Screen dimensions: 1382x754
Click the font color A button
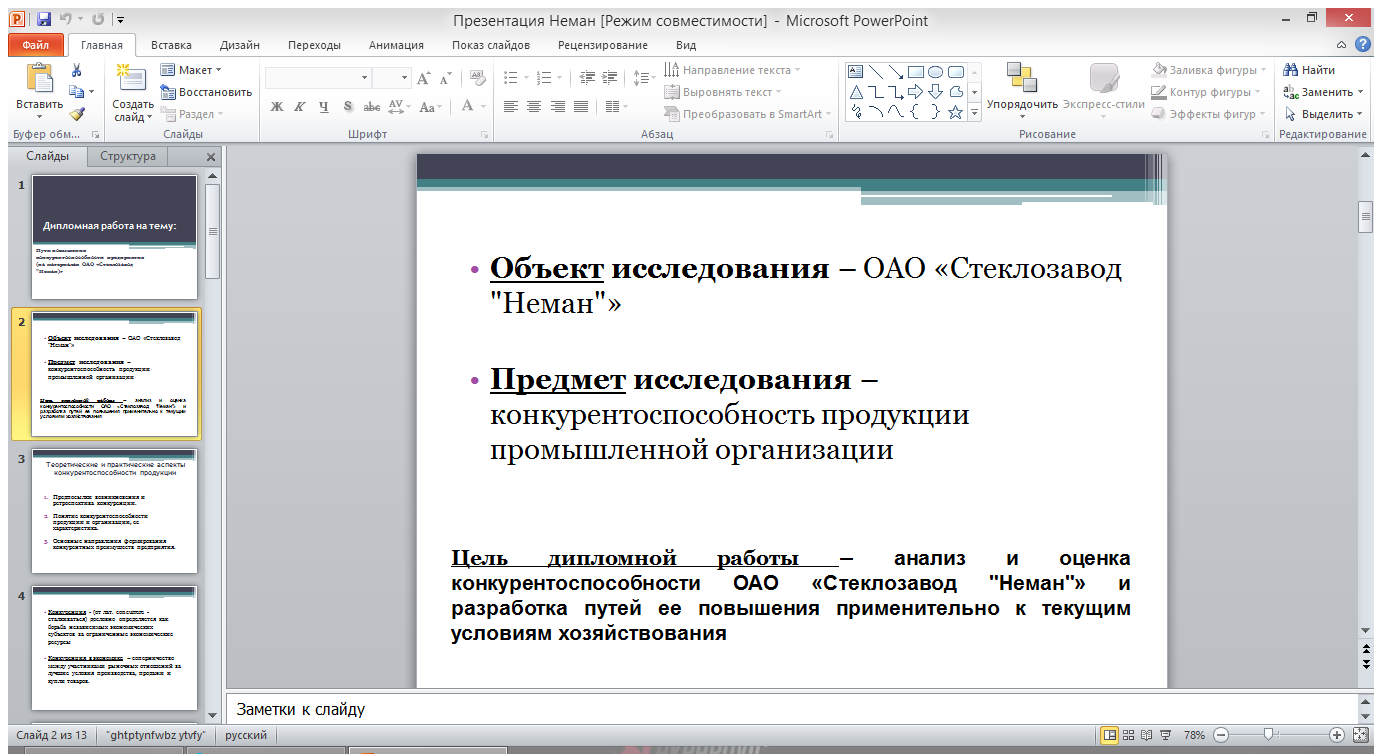pyautogui.click(x=467, y=107)
